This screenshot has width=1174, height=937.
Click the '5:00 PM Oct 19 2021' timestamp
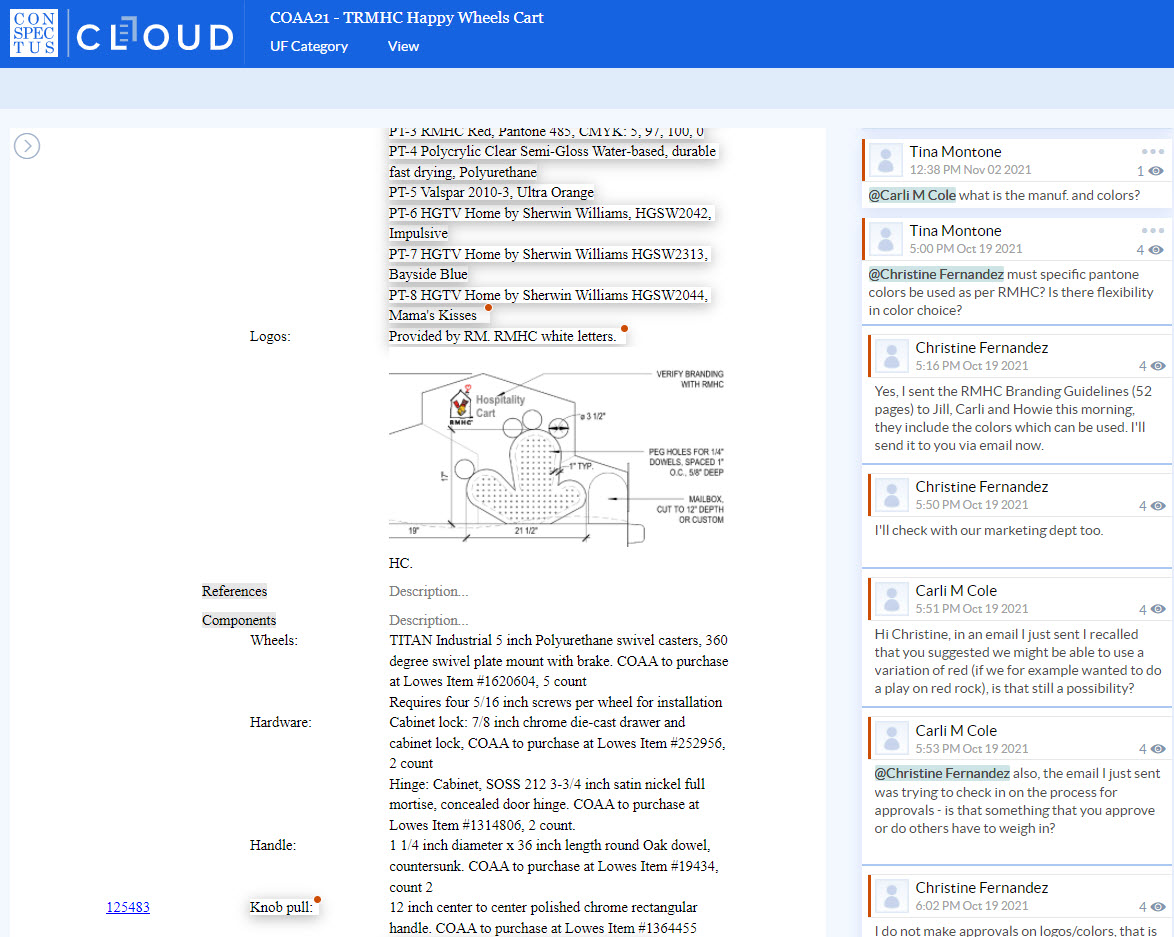(x=966, y=249)
